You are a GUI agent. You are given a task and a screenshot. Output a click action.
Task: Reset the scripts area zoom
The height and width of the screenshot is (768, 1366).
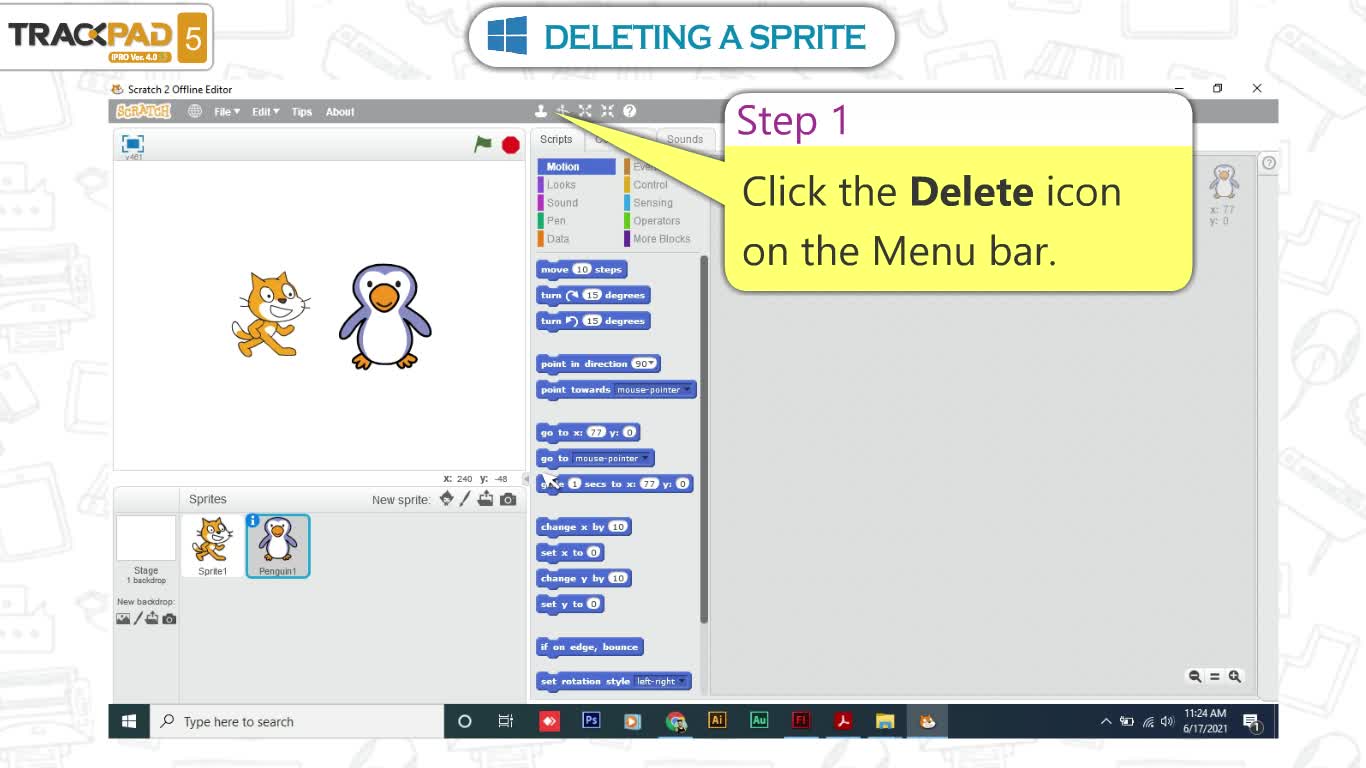tap(1215, 676)
